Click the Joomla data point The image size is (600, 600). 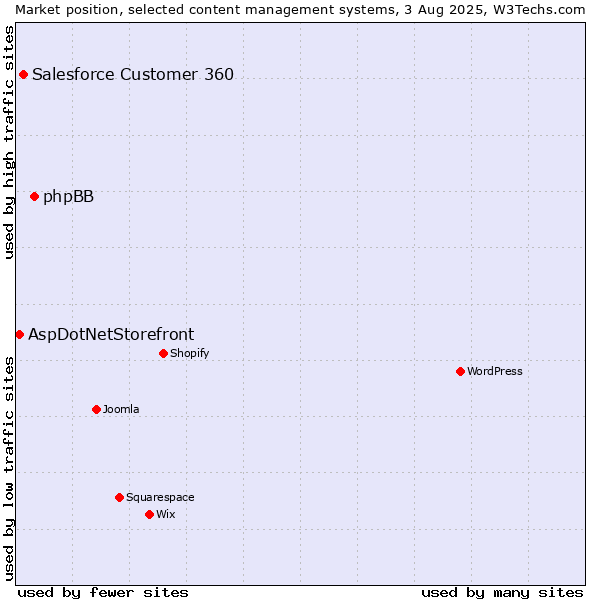click(x=96, y=410)
